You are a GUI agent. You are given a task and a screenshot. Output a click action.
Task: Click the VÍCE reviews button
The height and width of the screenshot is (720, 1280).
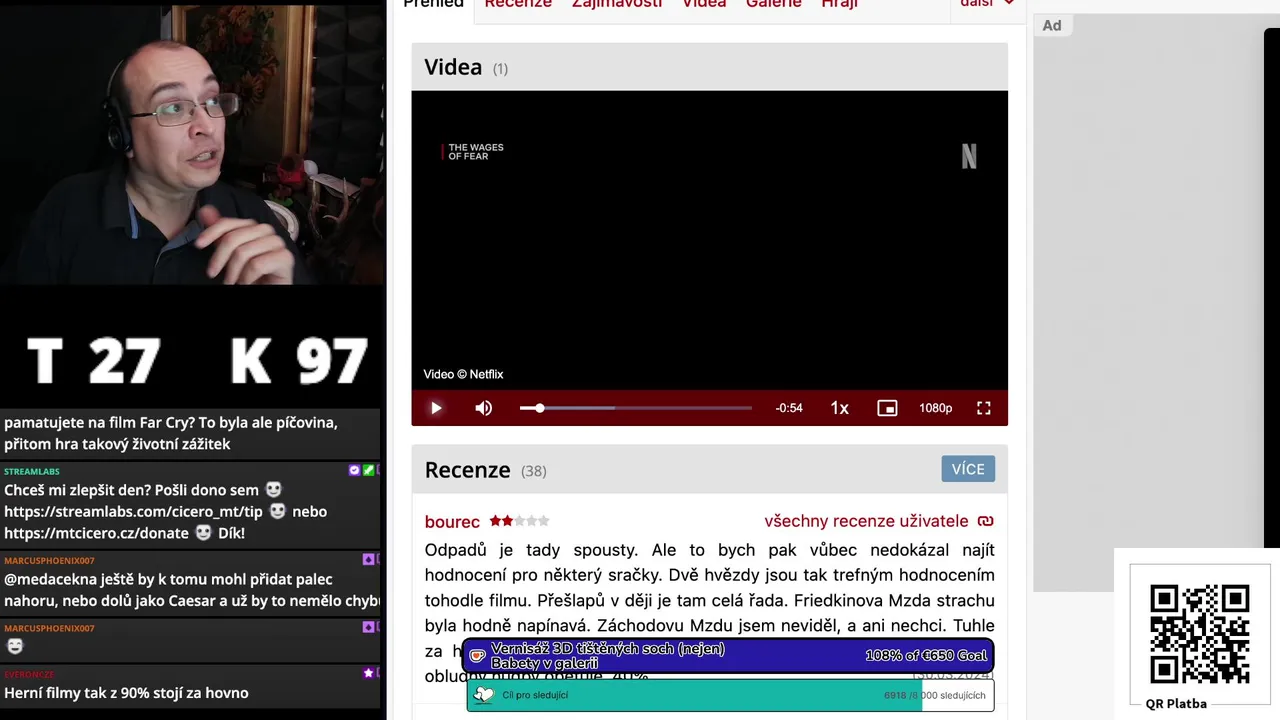[968, 469]
